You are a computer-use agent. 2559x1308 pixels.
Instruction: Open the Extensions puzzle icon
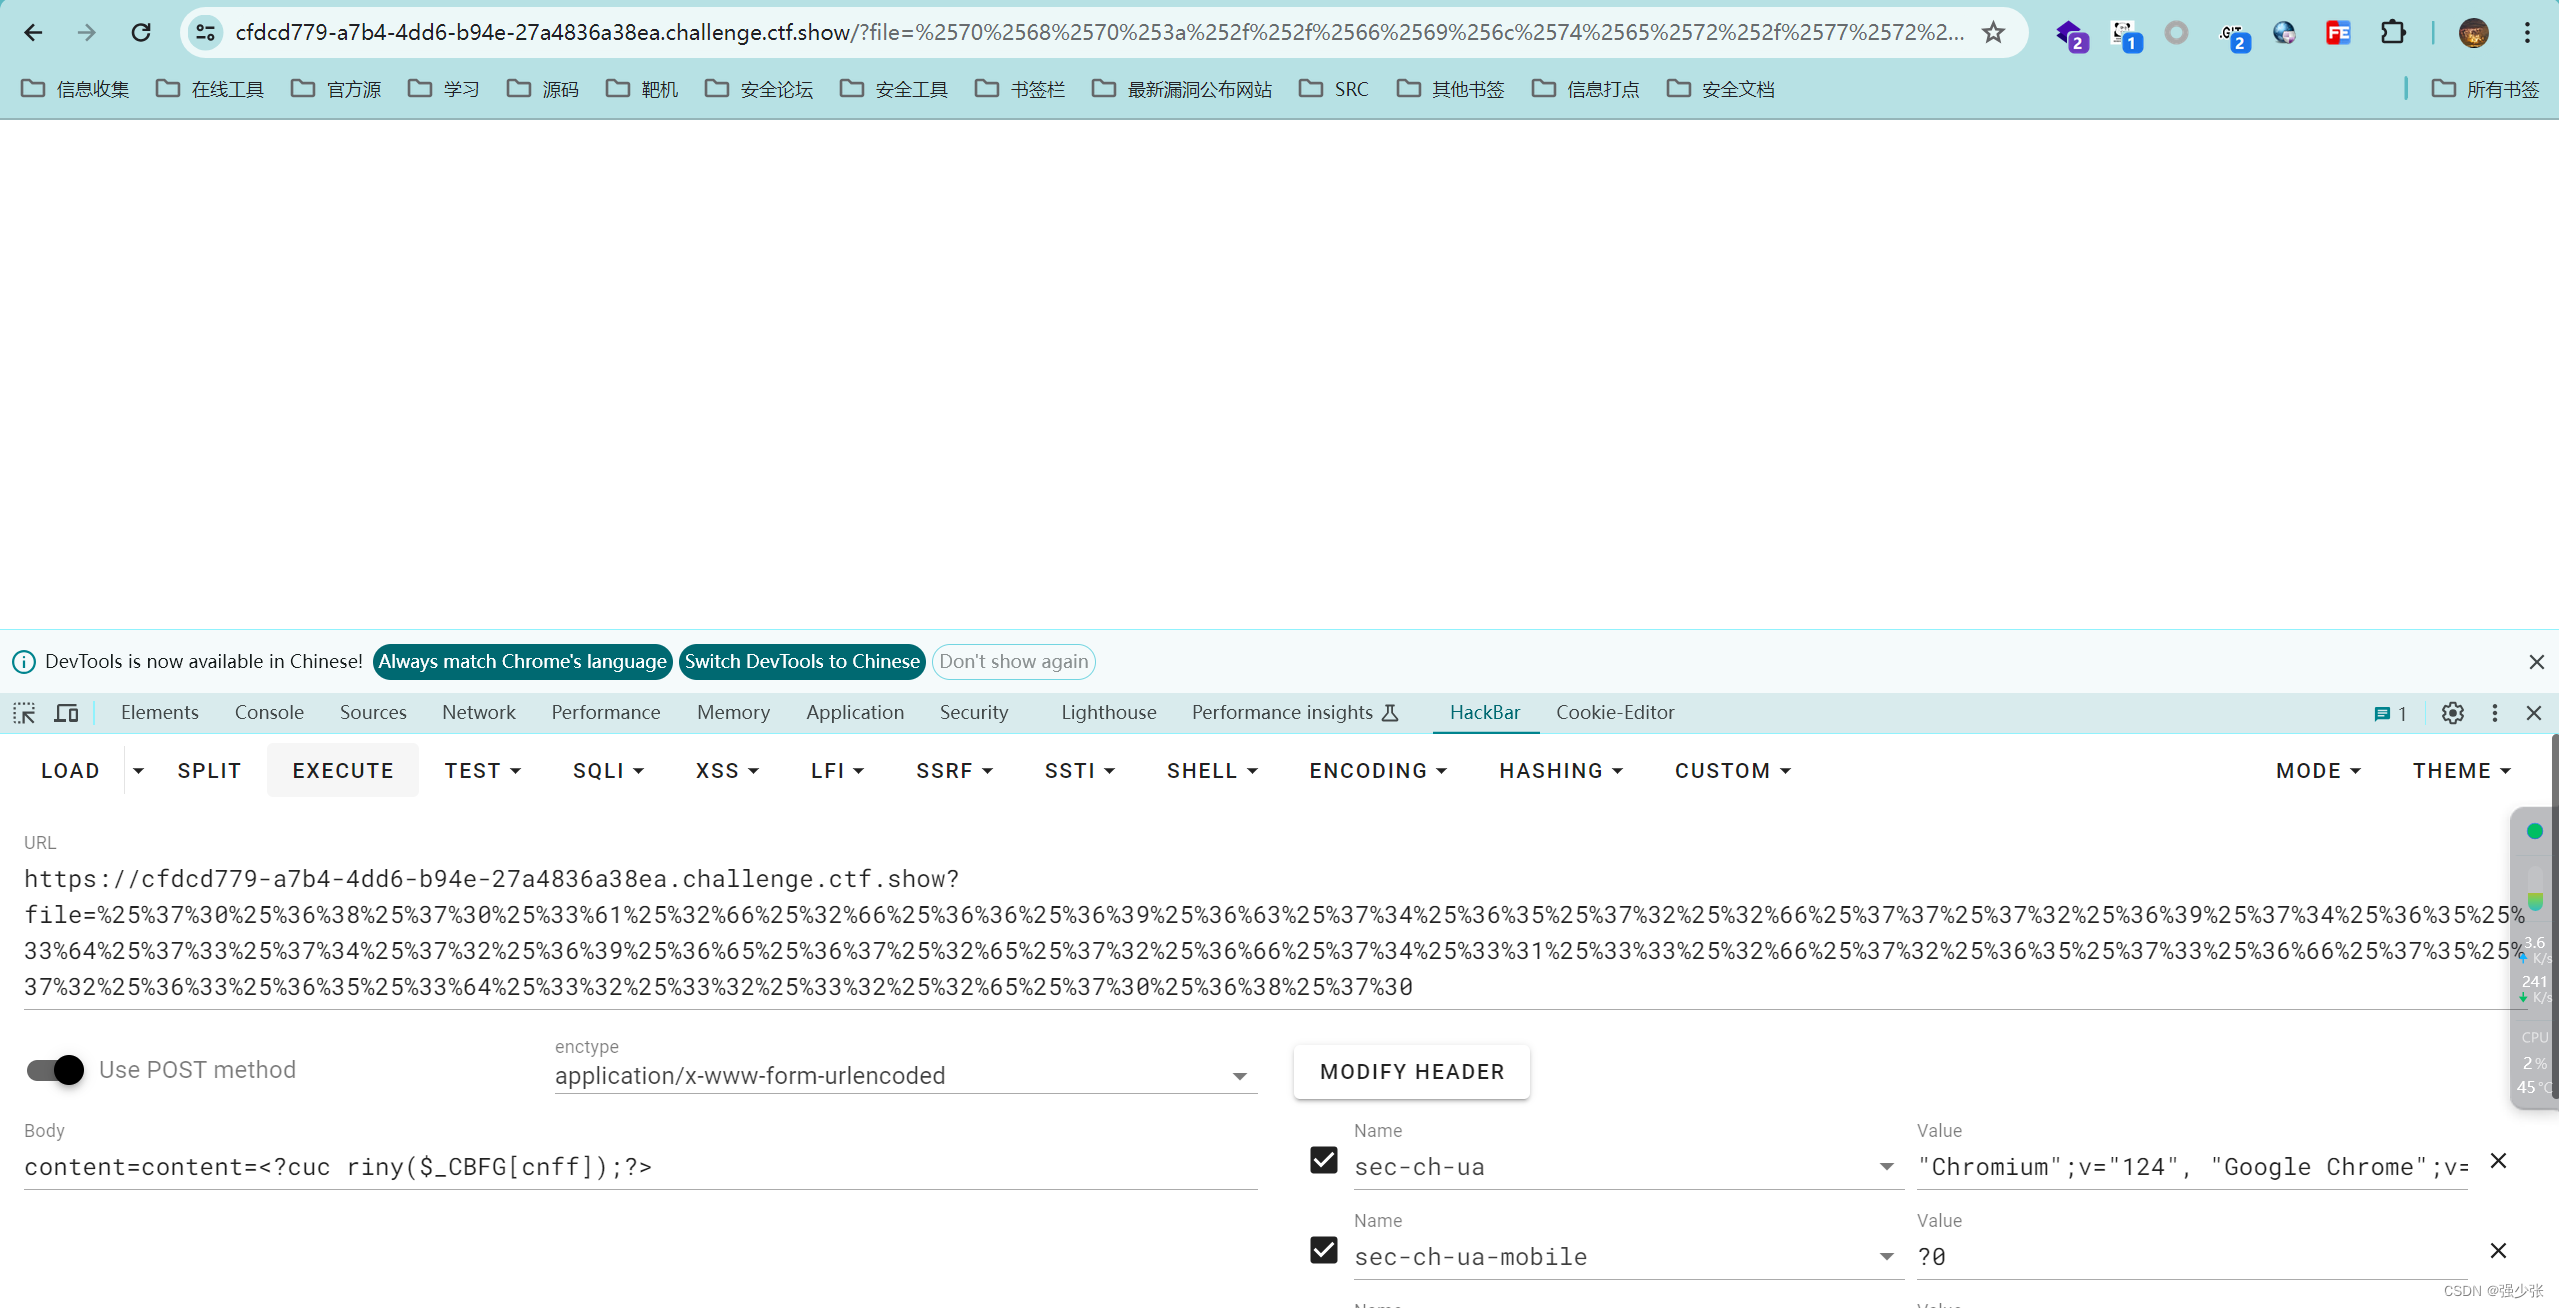2393,32
